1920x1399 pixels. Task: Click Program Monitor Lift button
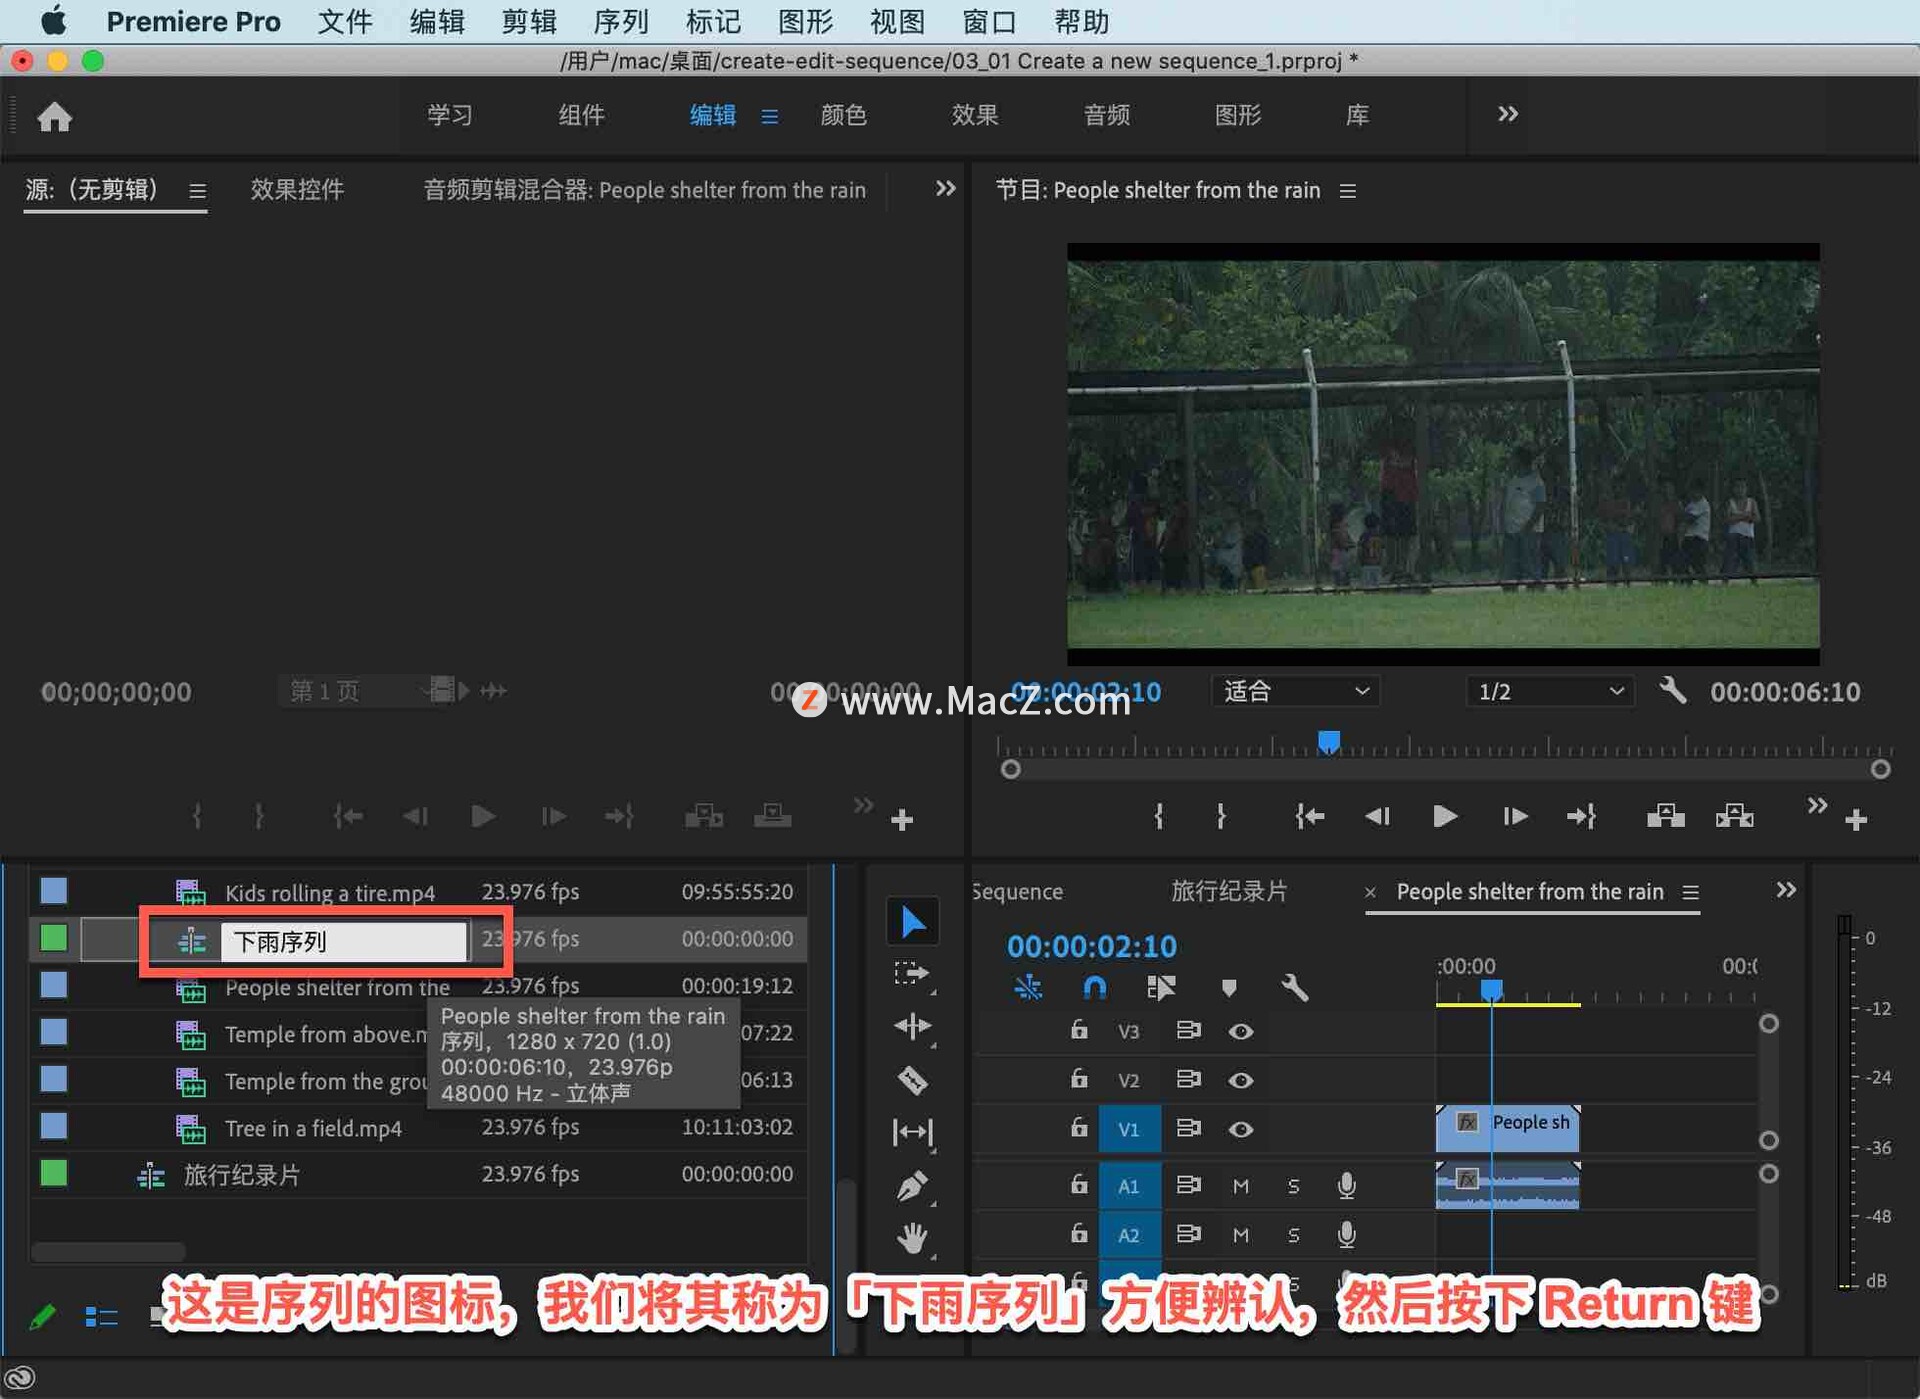tap(1665, 817)
